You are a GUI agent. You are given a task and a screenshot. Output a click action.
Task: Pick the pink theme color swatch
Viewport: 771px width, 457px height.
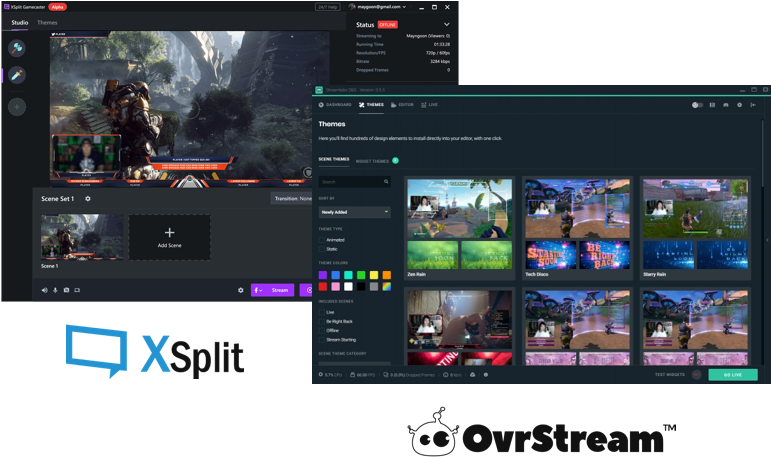point(335,286)
